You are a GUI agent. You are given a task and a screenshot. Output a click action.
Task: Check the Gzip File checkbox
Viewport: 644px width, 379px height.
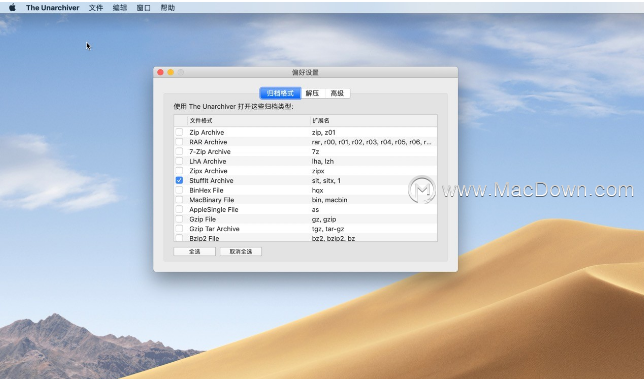[x=179, y=219]
